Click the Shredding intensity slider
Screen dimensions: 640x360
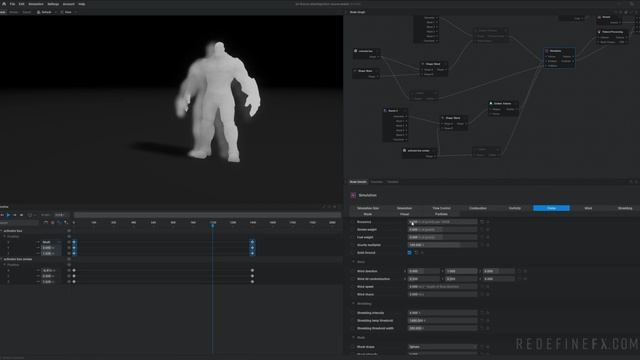click(442, 313)
